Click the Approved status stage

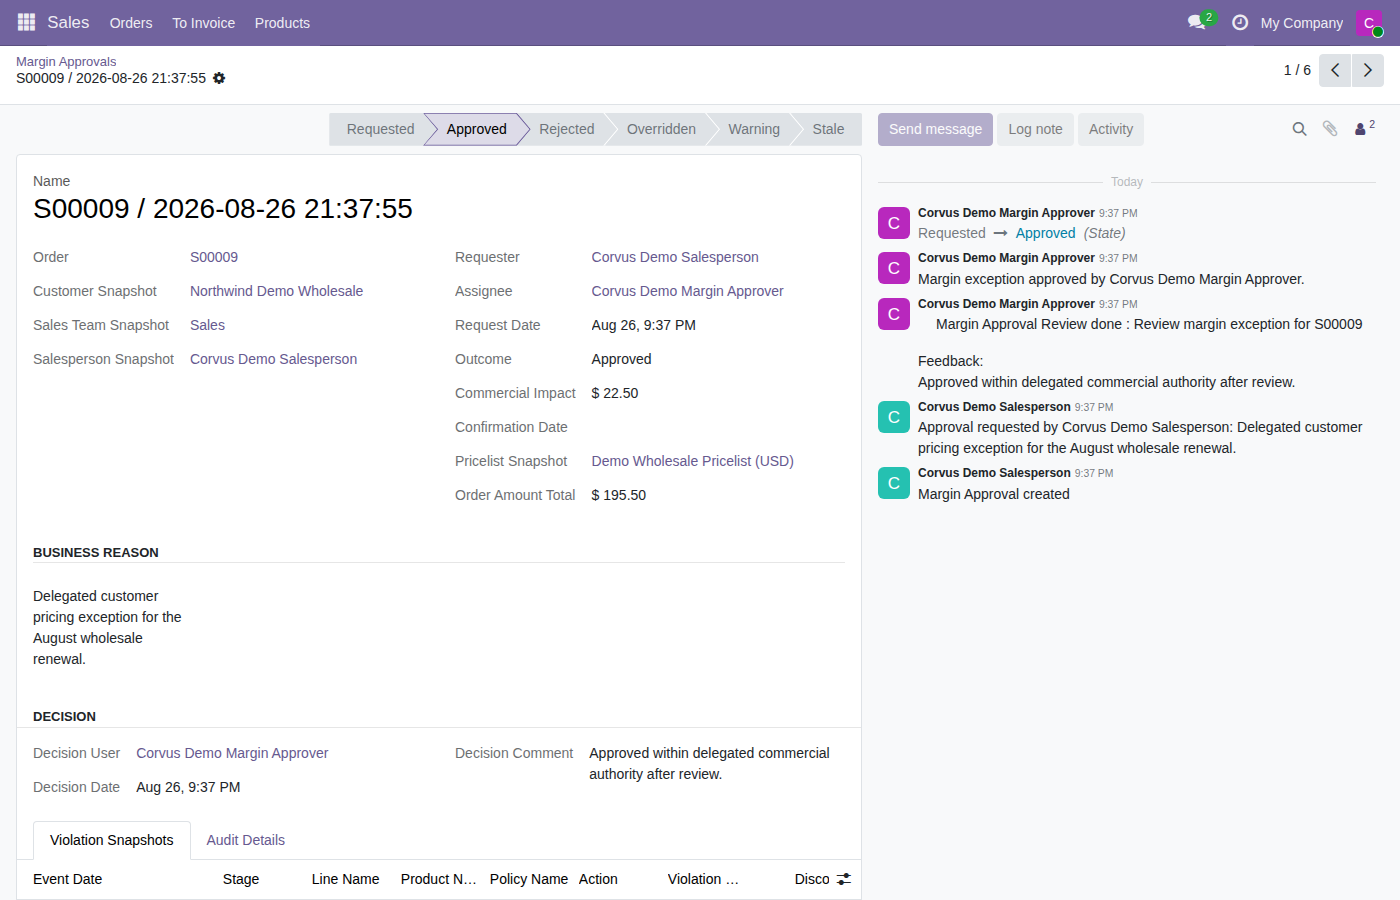click(x=476, y=129)
